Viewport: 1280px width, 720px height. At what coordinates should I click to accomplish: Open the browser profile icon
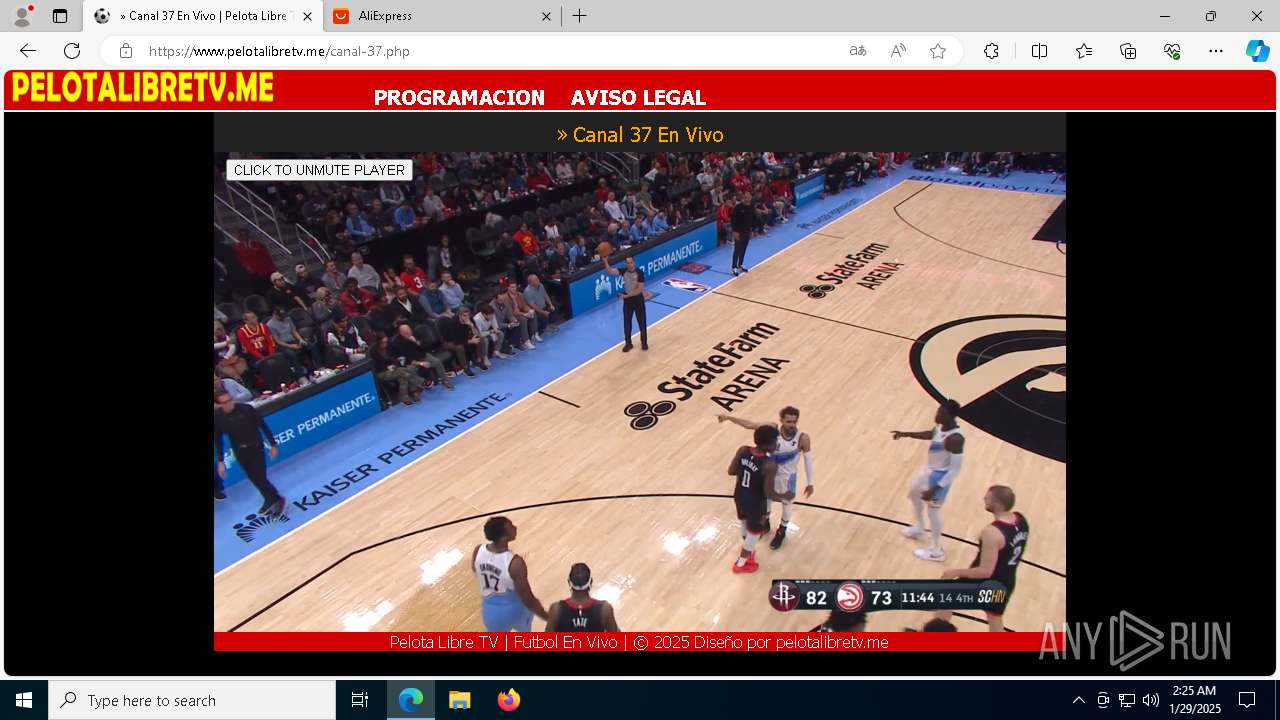tap(22, 16)
